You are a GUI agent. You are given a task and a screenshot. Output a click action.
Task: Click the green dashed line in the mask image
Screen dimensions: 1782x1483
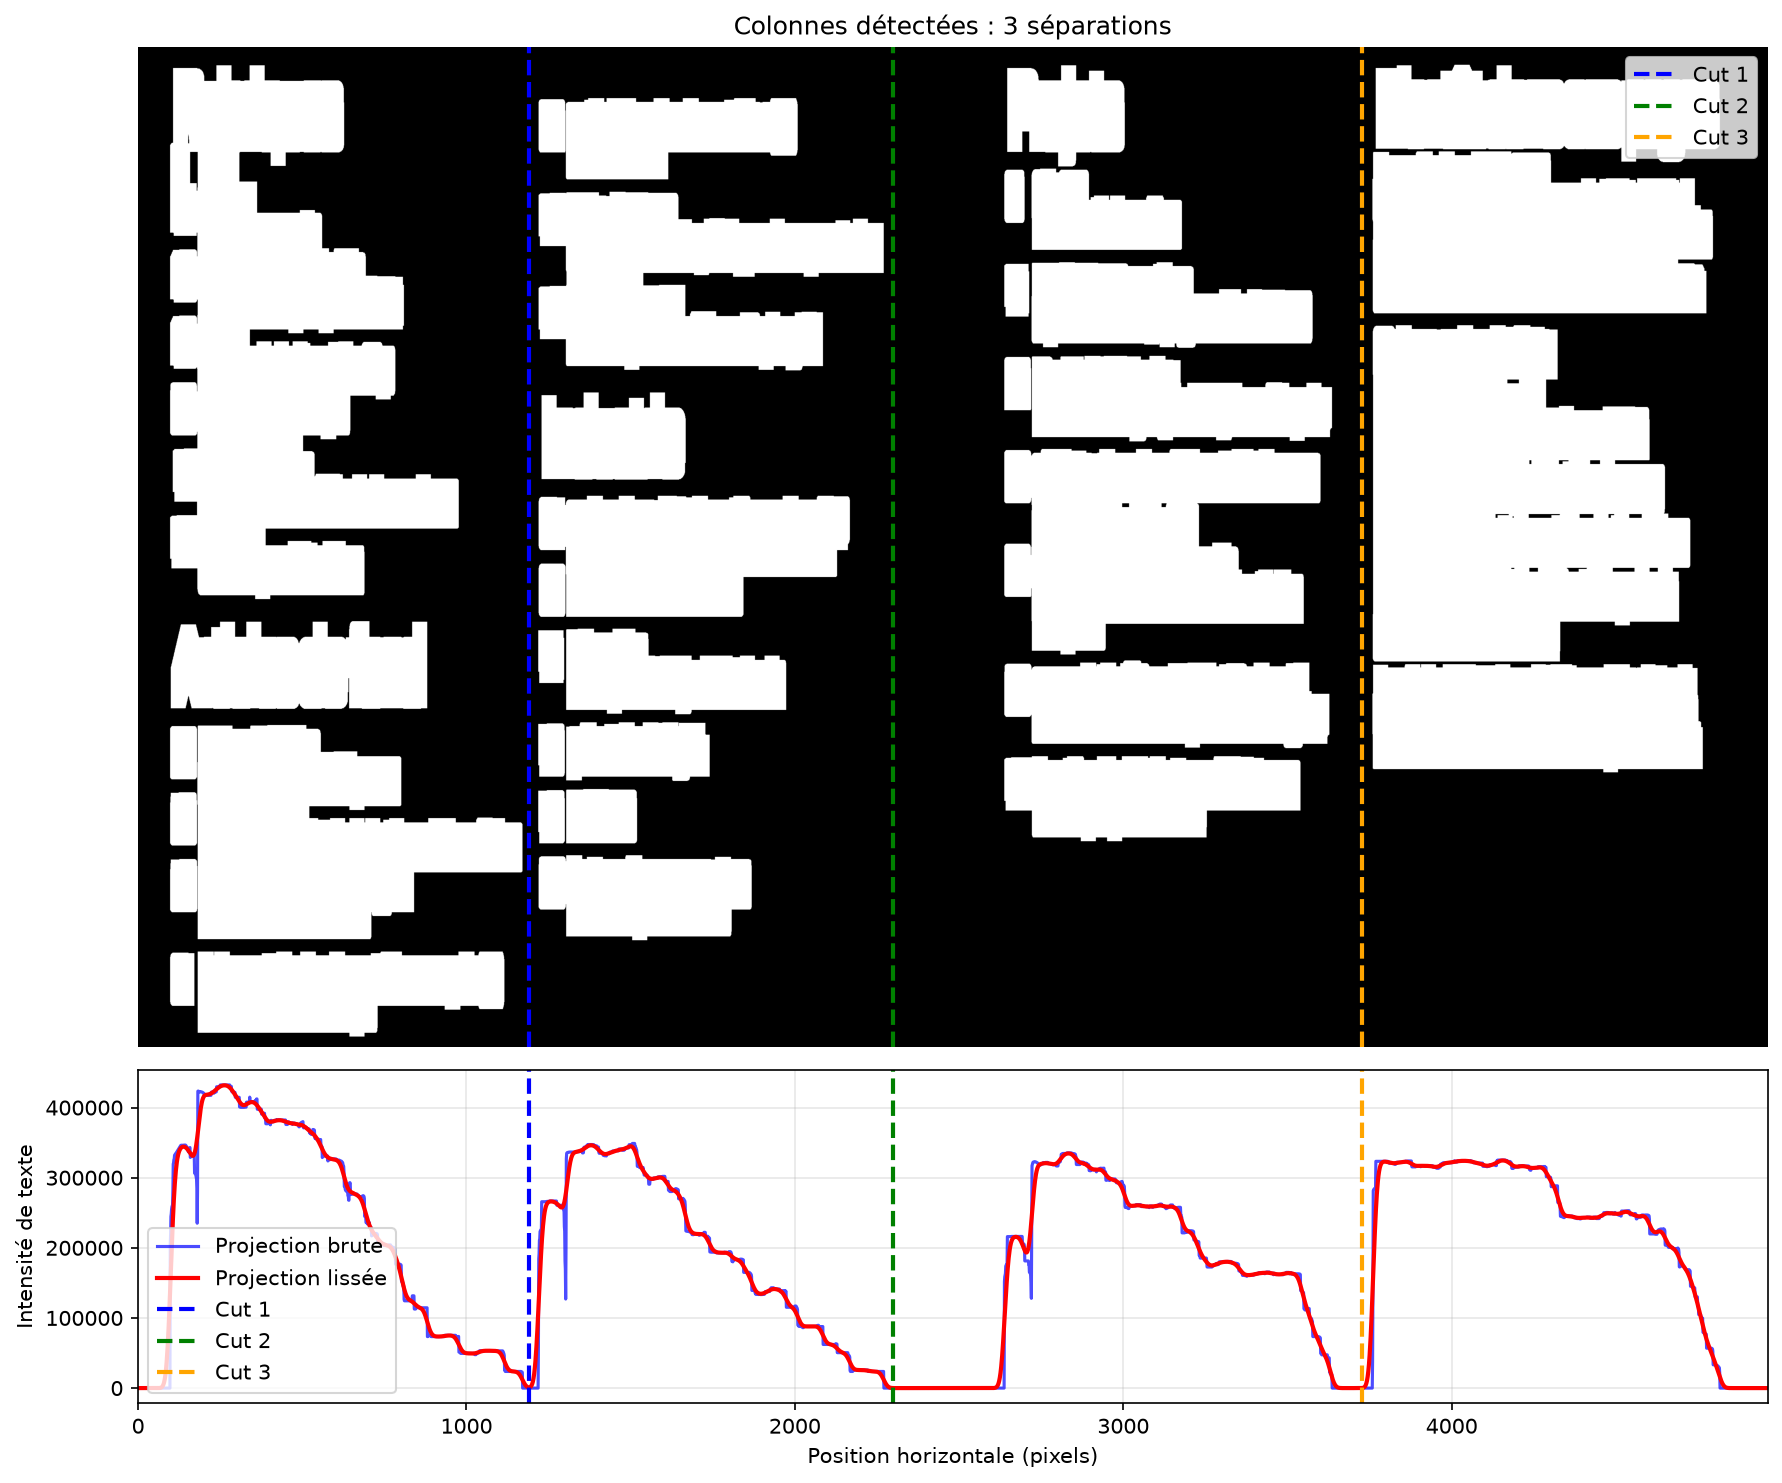[x=893, y=547]
